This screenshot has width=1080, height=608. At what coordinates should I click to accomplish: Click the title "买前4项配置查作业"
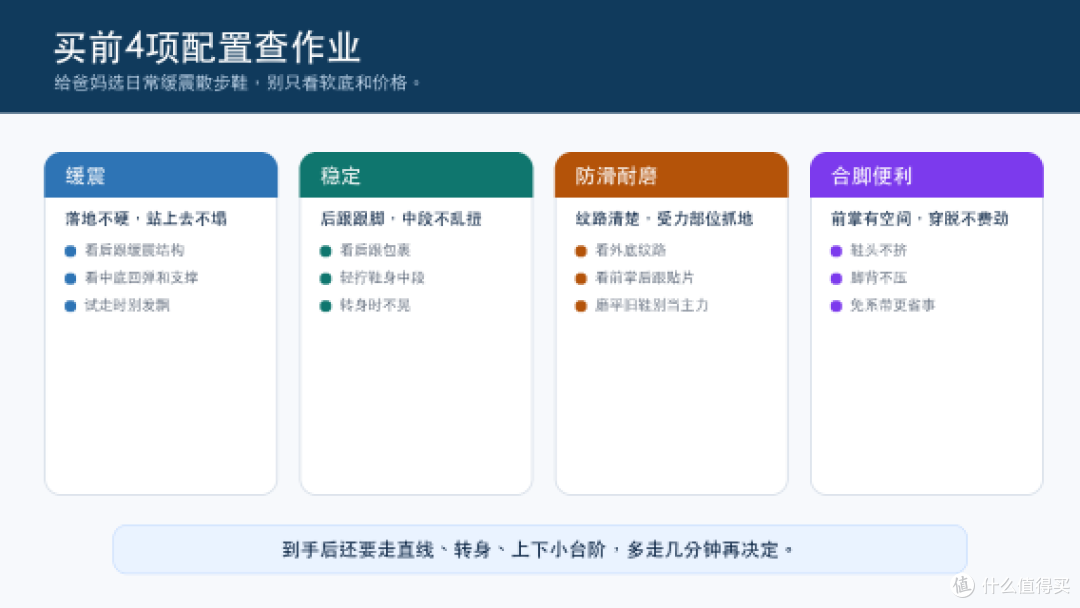(x=207, y=48)
